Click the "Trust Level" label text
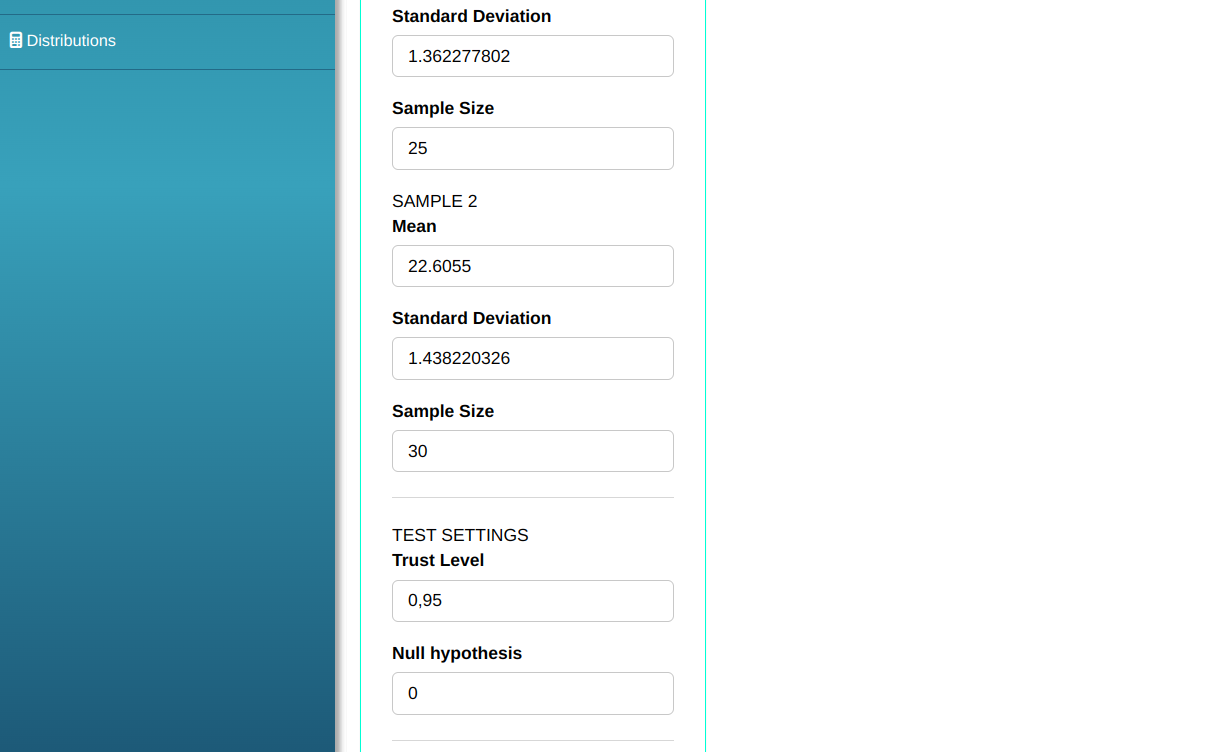This screenshot has height=752, width=1207. point(438,560)
